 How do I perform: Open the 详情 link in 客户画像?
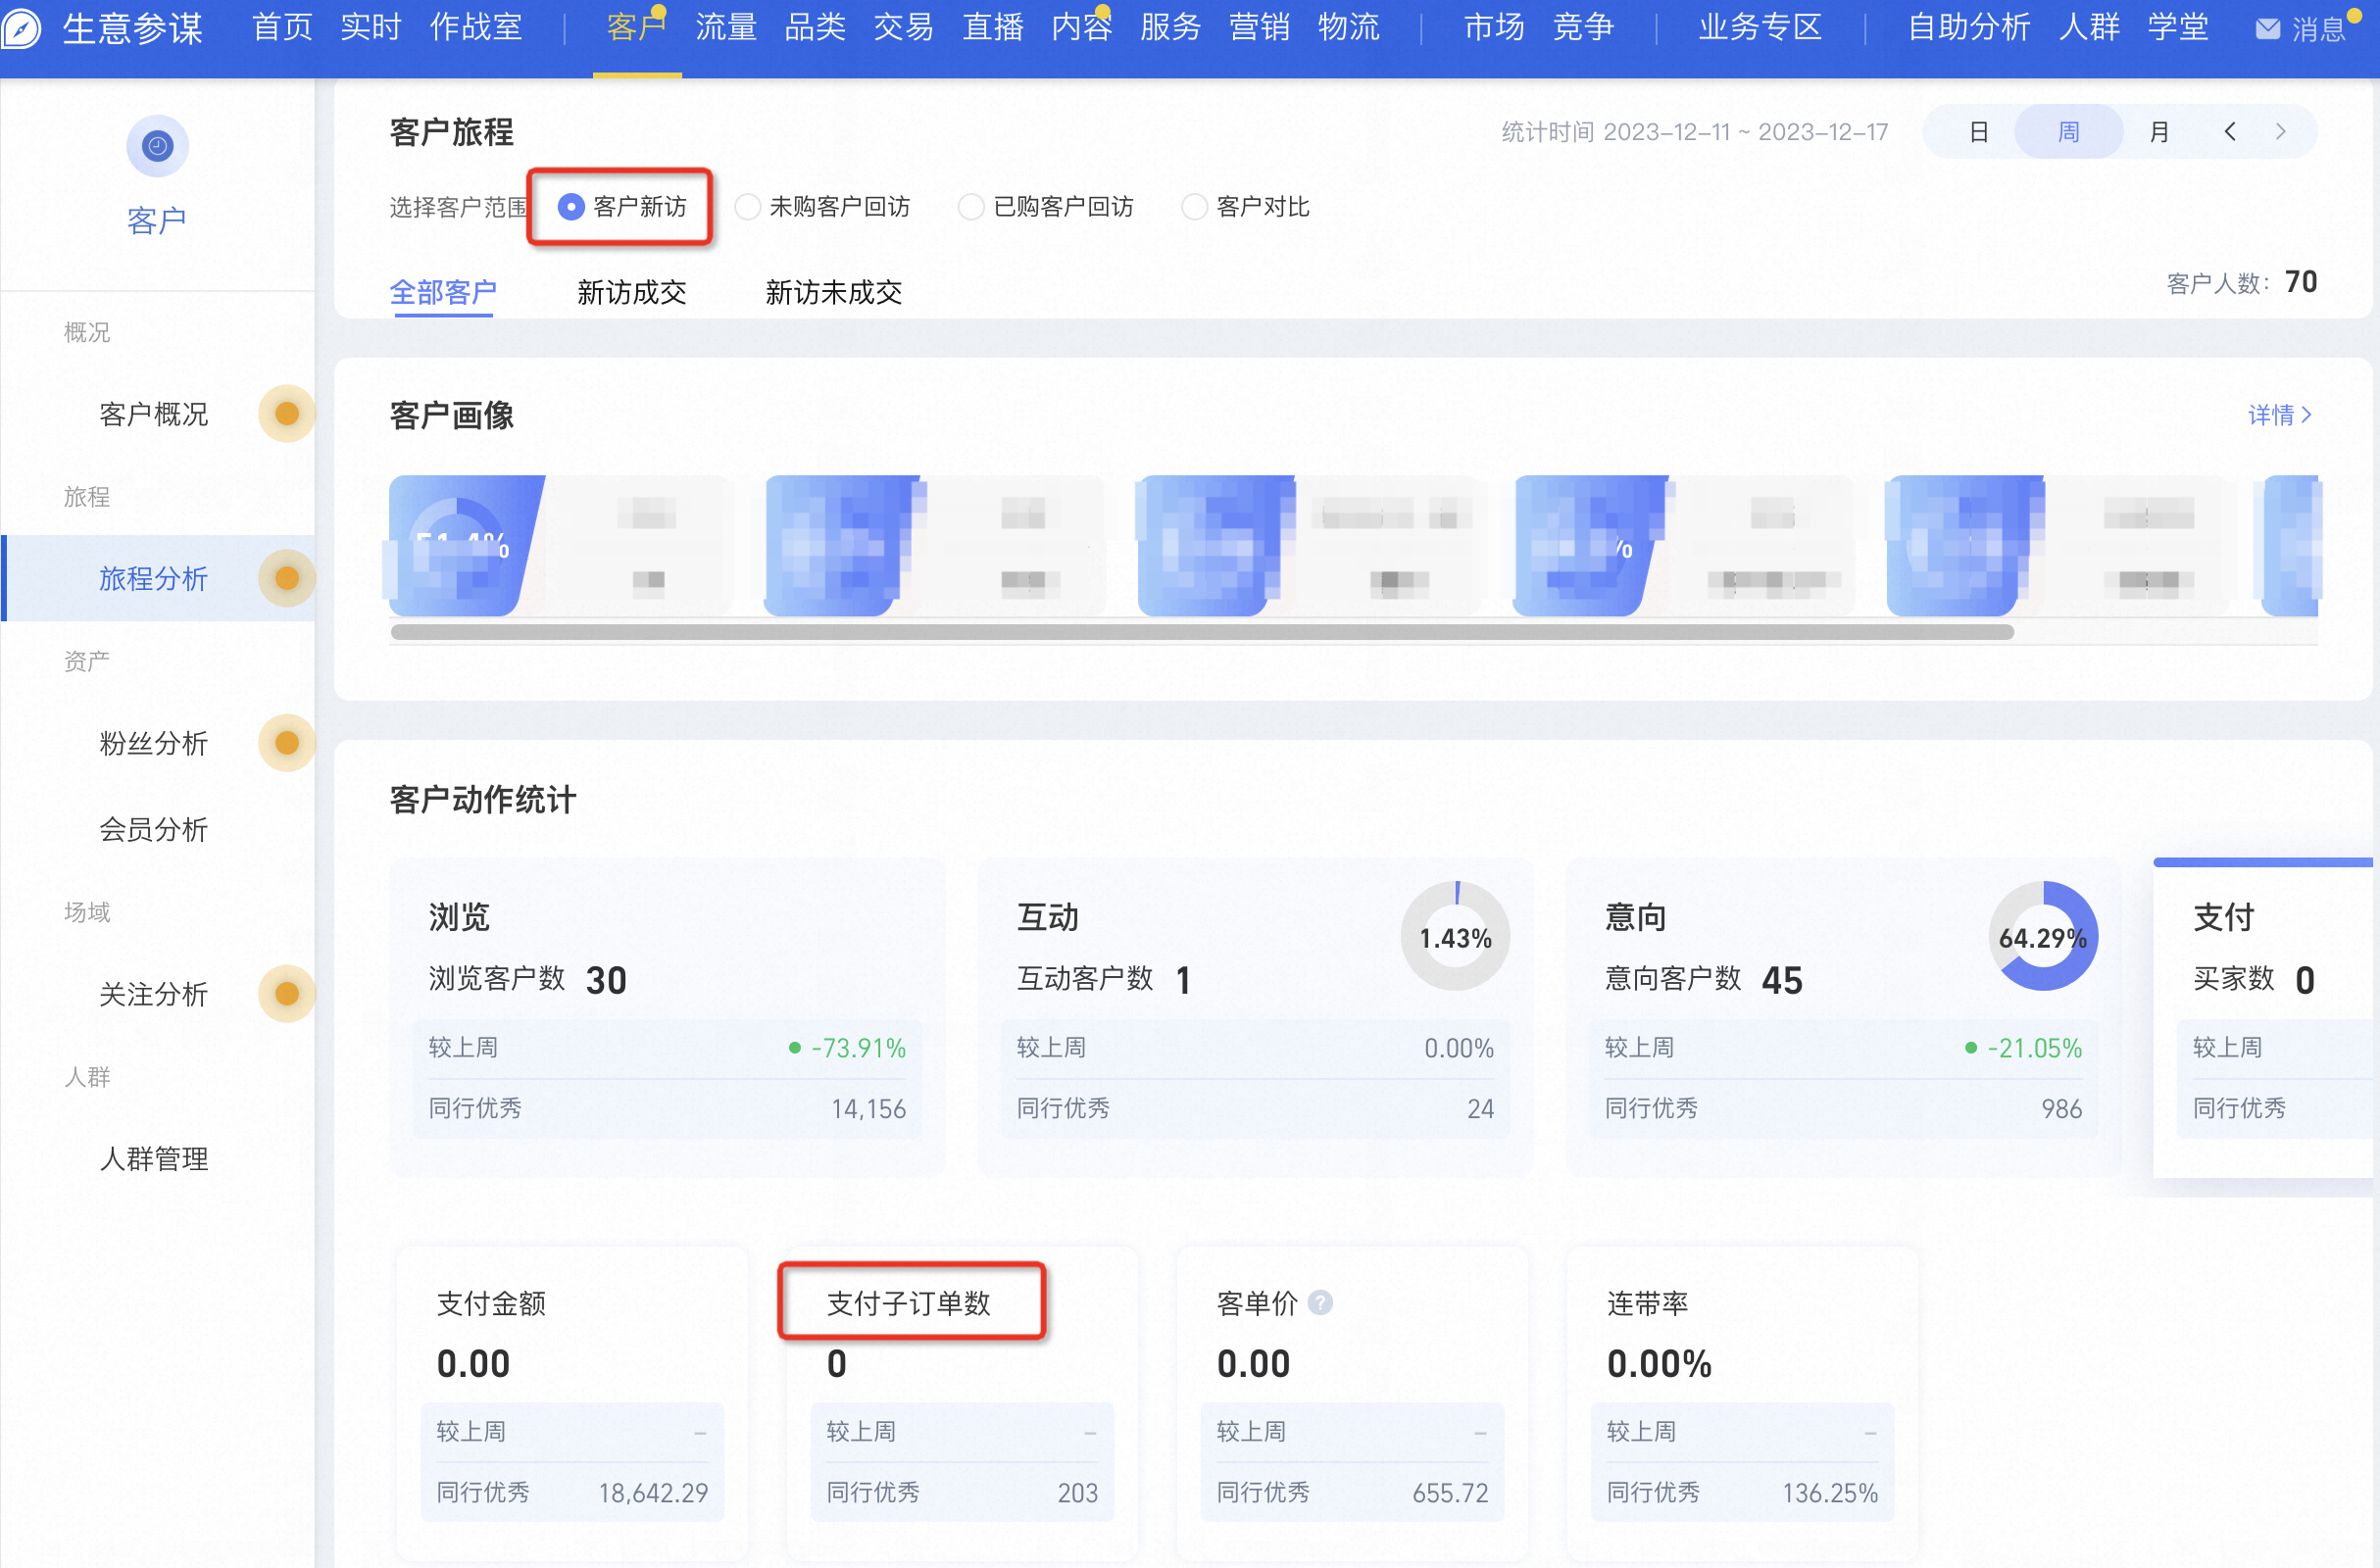(2280, 414)
